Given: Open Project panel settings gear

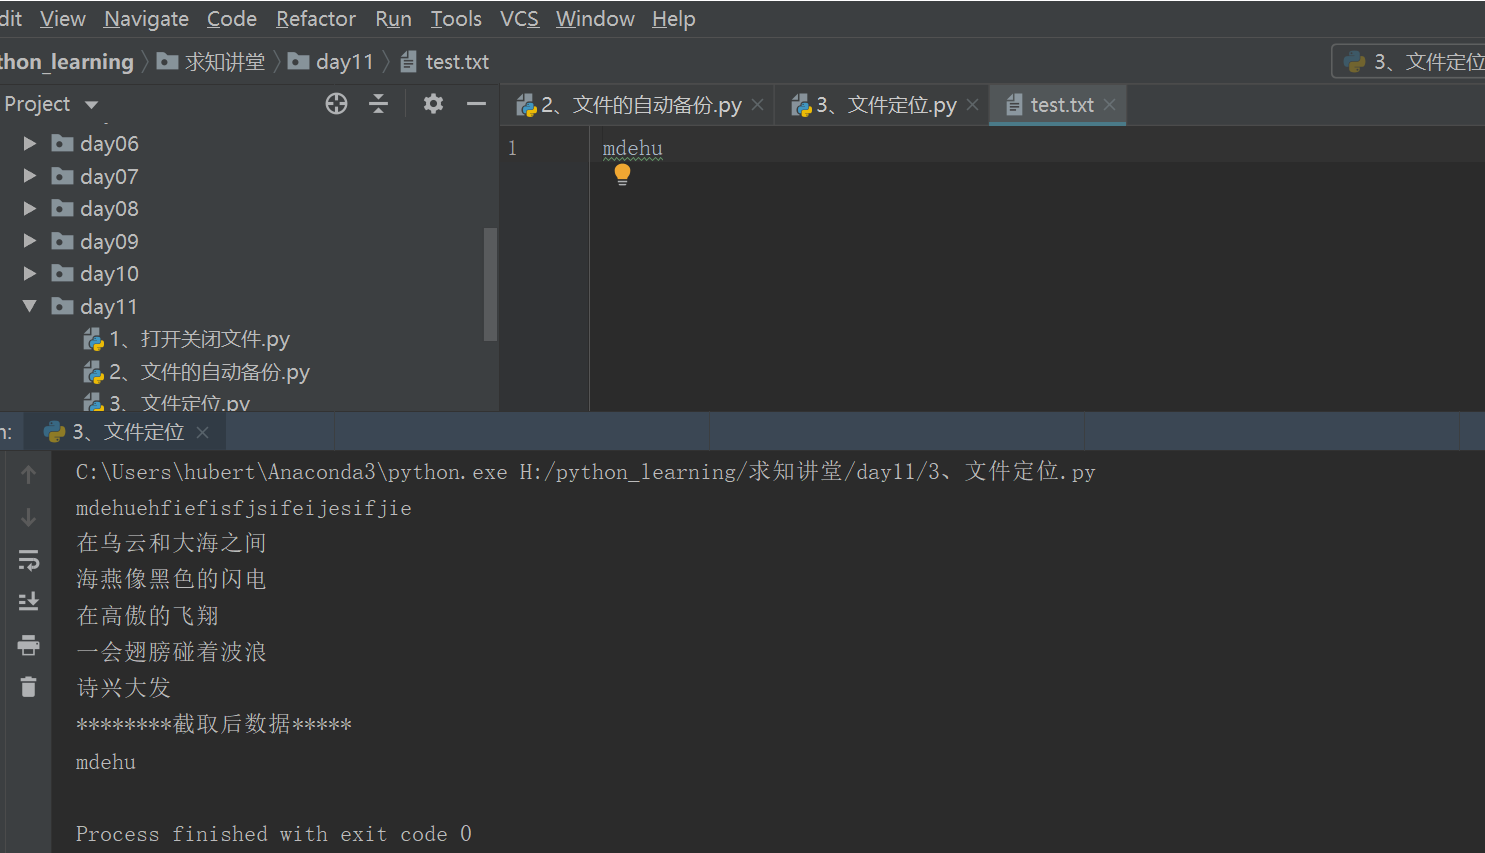Looking at the screenshot, I should coord(433,103).
